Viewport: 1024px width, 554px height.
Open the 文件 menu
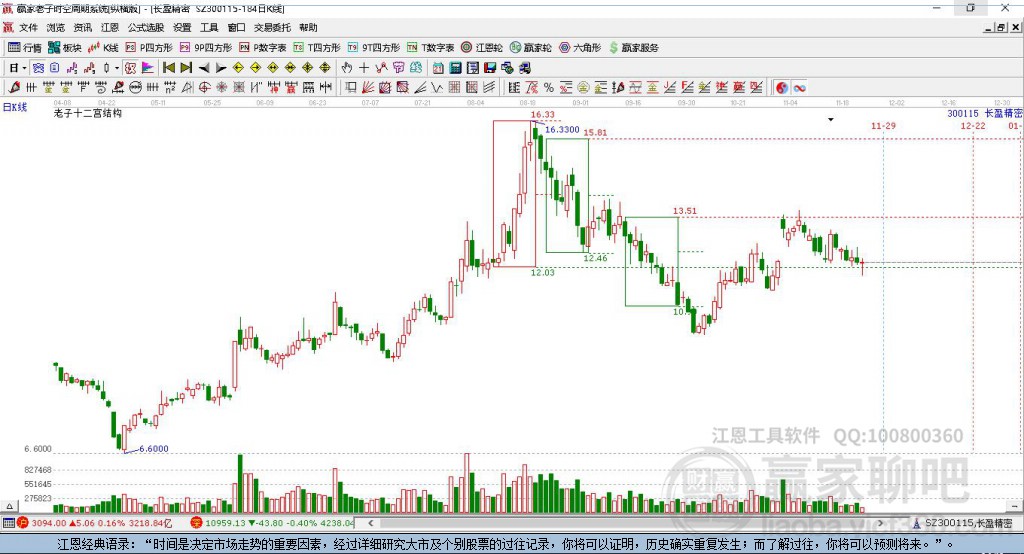coord(28,27)
